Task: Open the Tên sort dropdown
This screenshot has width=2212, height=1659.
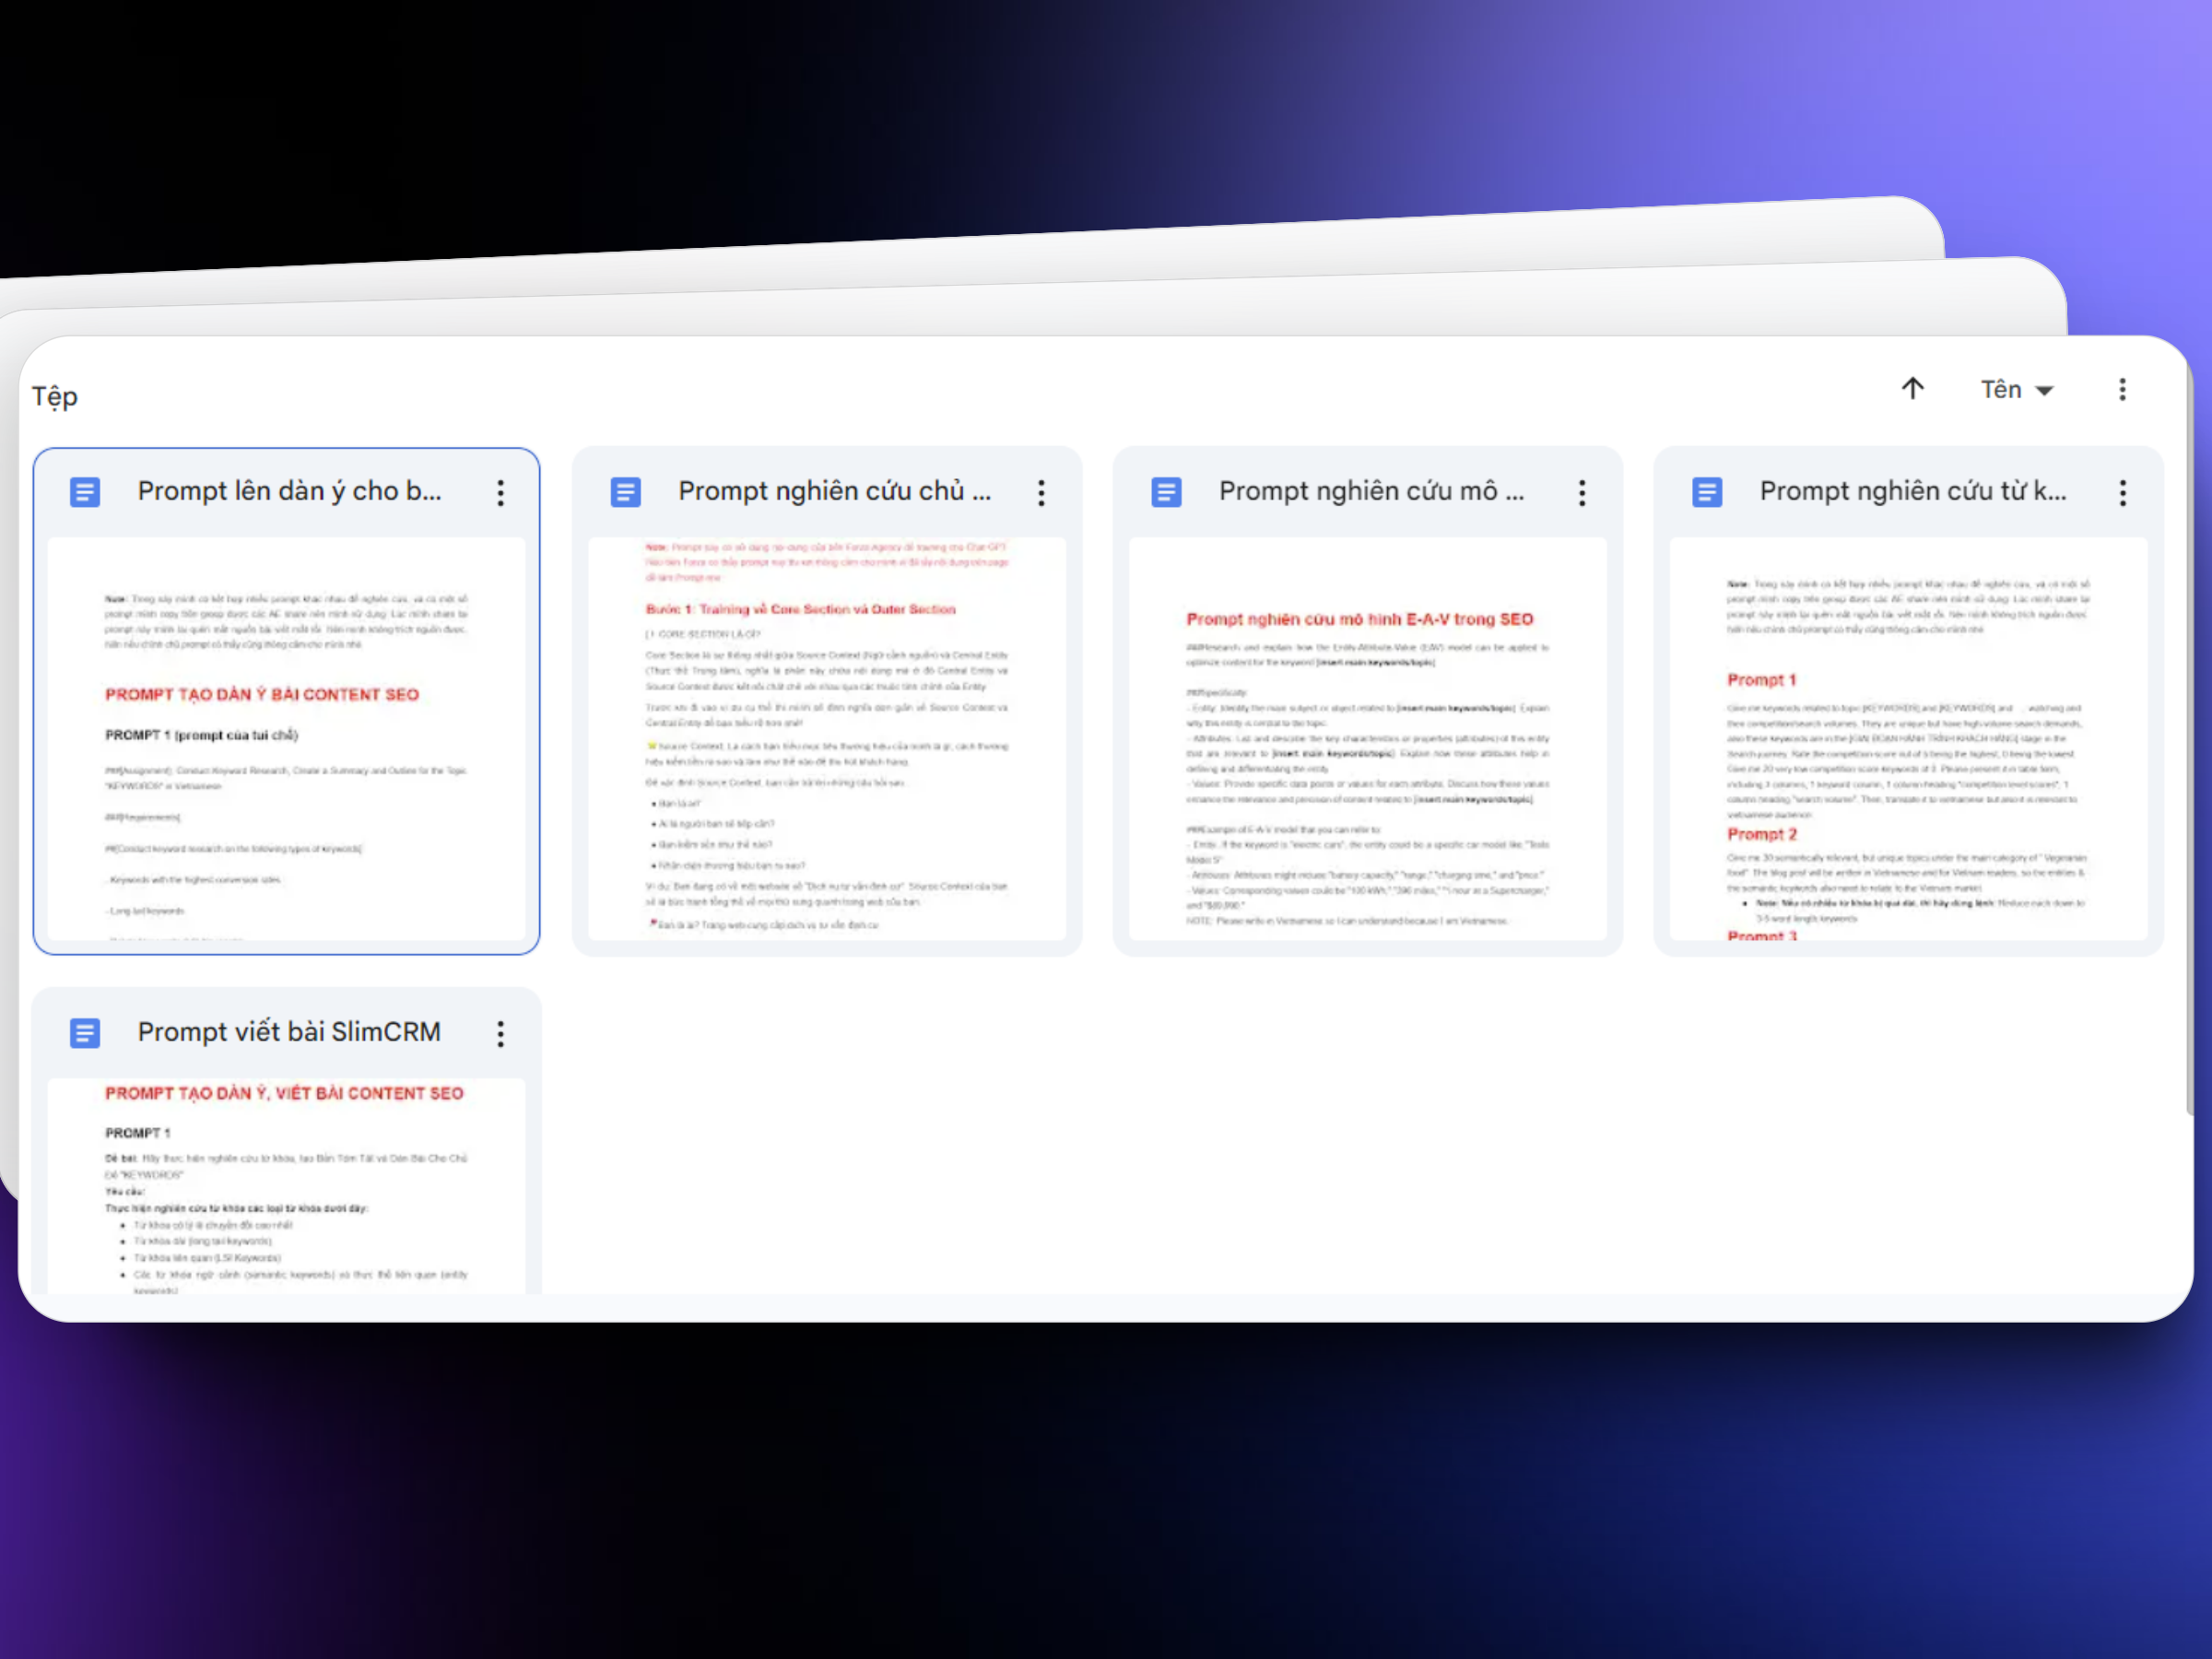Action: pyautogui.click(x=2017, y=390)
